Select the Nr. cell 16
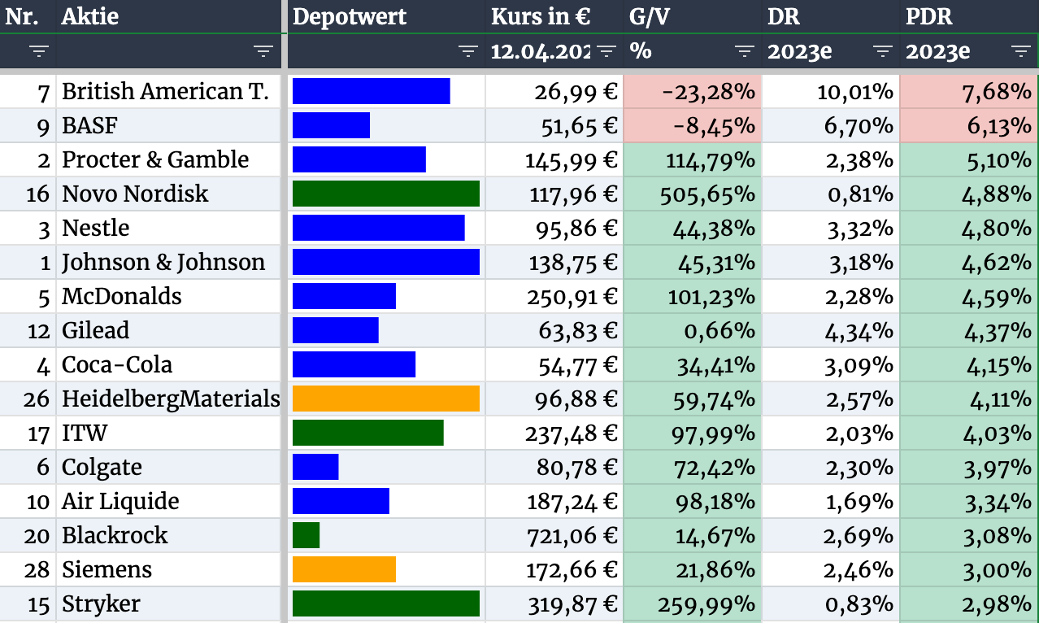The height and width of the screenshot is (624, 1040). pyautogui.click(x=28, y=194)
